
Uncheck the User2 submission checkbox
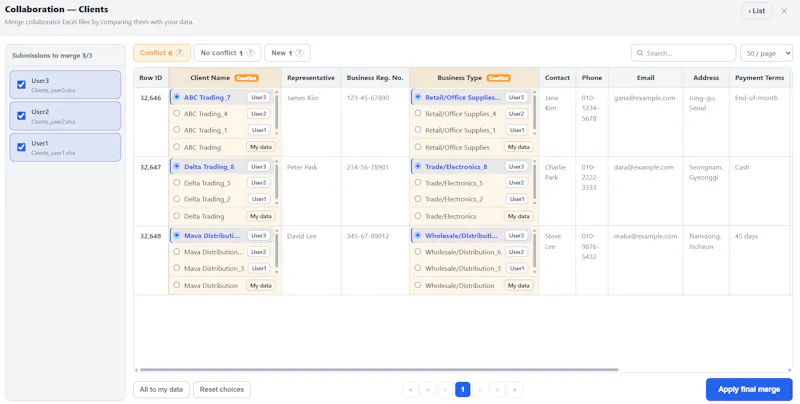pyautogui.click(x=21, y=116)
